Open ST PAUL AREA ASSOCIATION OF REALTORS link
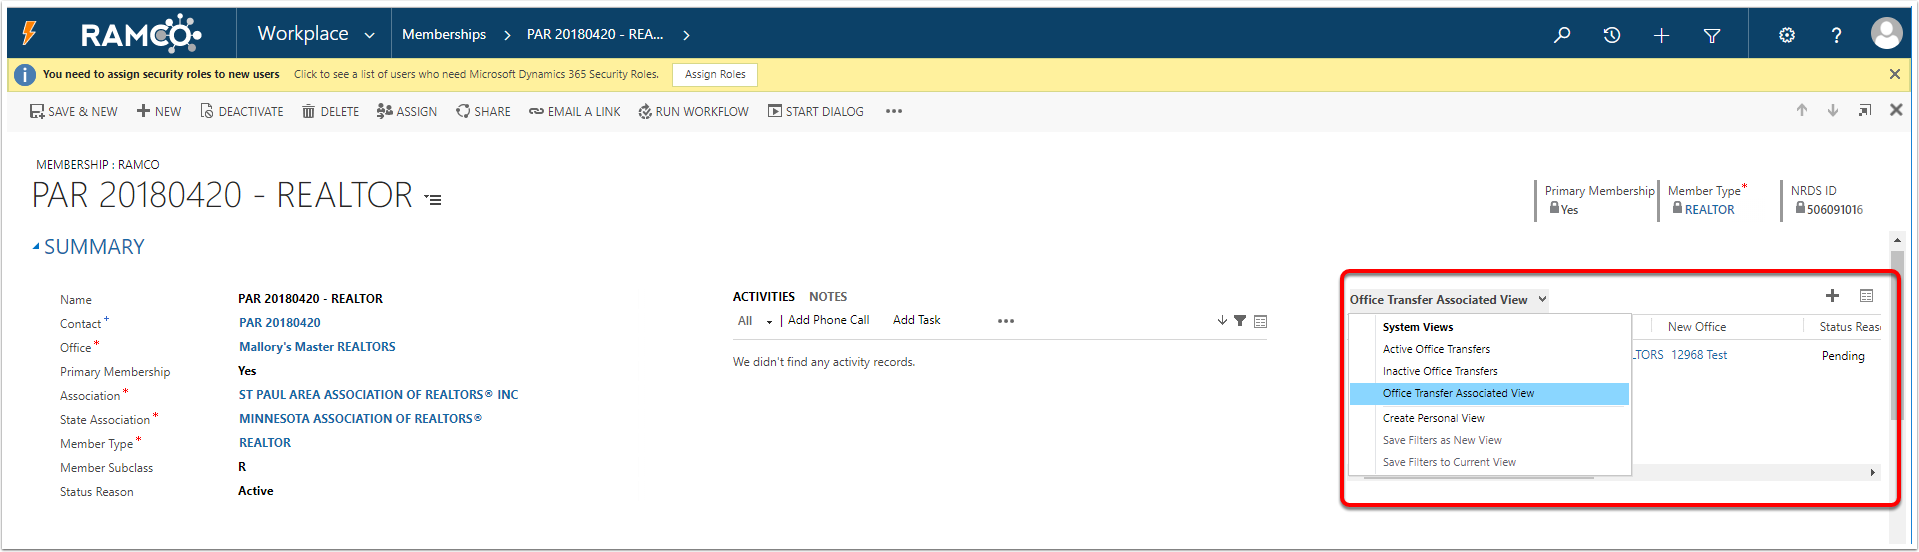1919x552 pixels. click(x=378, y=395)
